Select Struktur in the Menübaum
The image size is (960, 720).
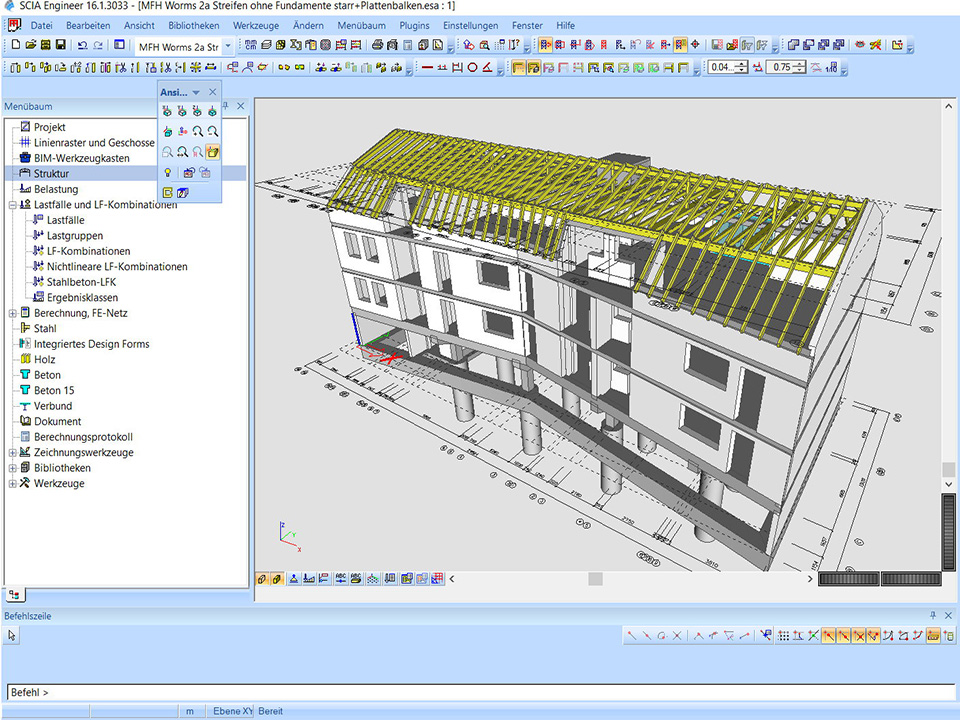click(51, 174)
